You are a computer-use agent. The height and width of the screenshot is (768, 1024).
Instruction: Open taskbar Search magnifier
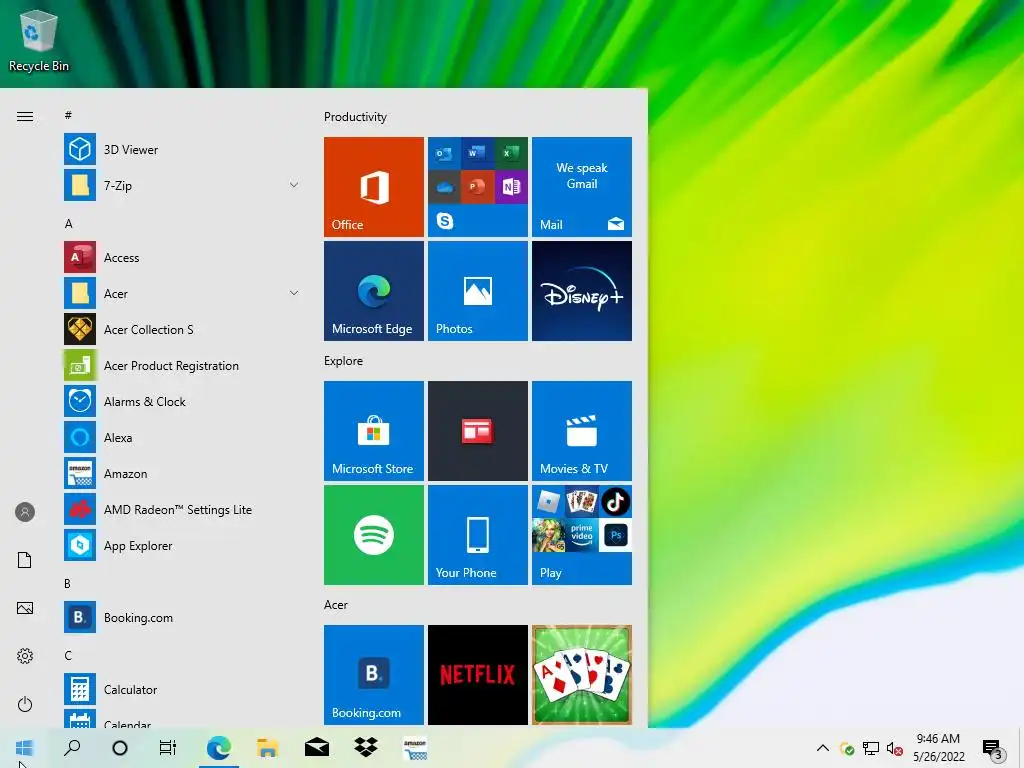(72, 748)
